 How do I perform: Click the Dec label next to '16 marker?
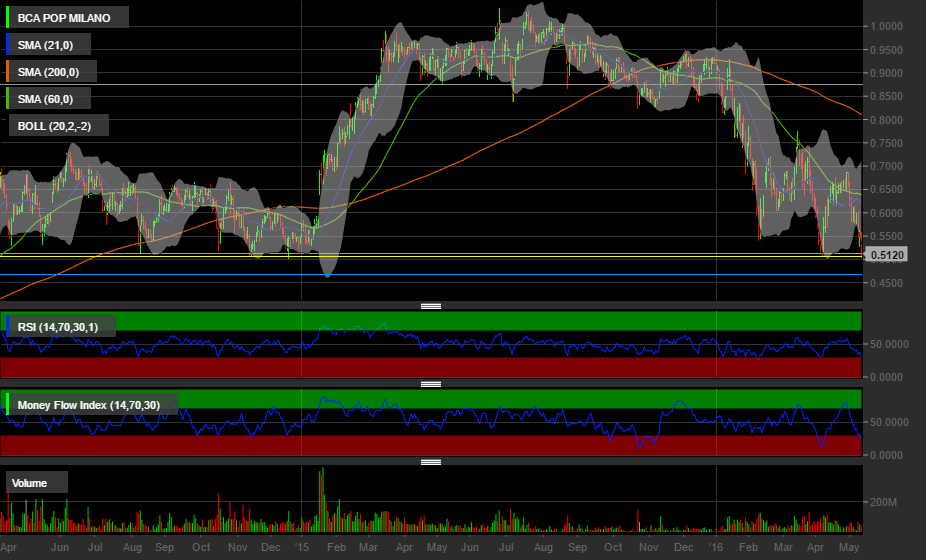(x=684, y=547)
